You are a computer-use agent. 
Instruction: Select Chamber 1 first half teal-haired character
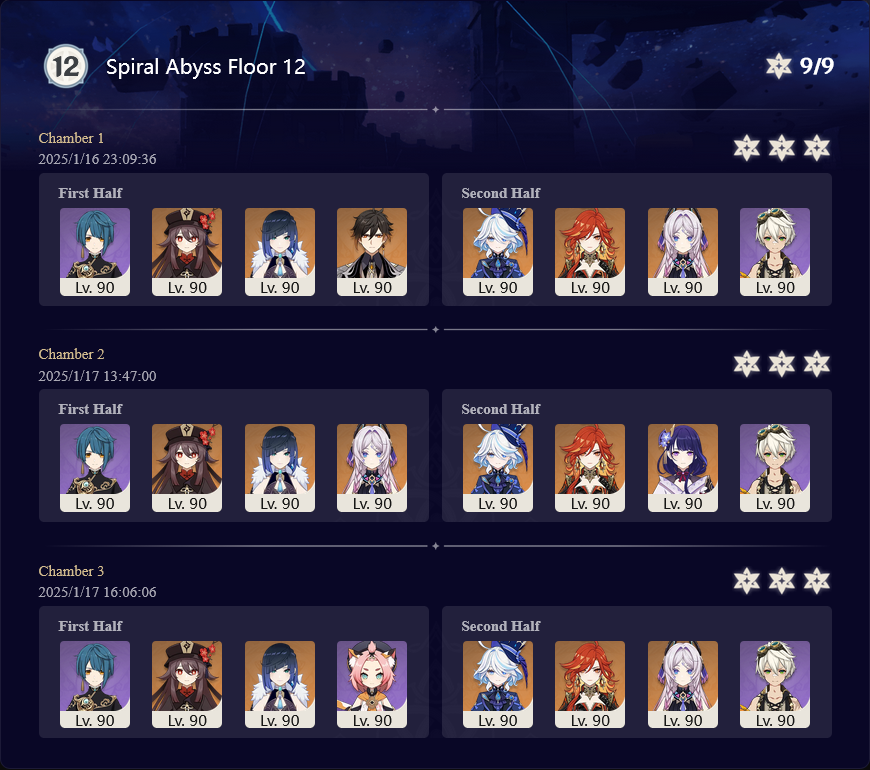(x=95, y=251)
